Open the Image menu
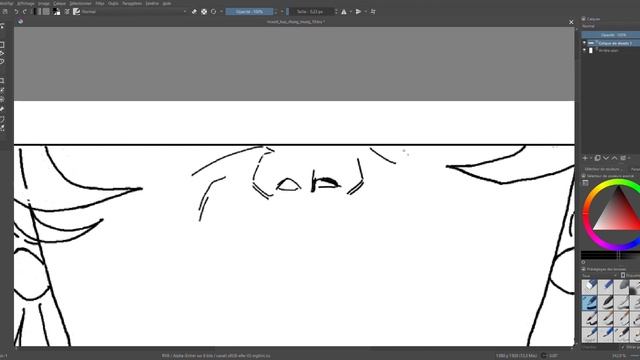Screen dimensions: 640x360 pyautogui.click(x=44, y=3)
